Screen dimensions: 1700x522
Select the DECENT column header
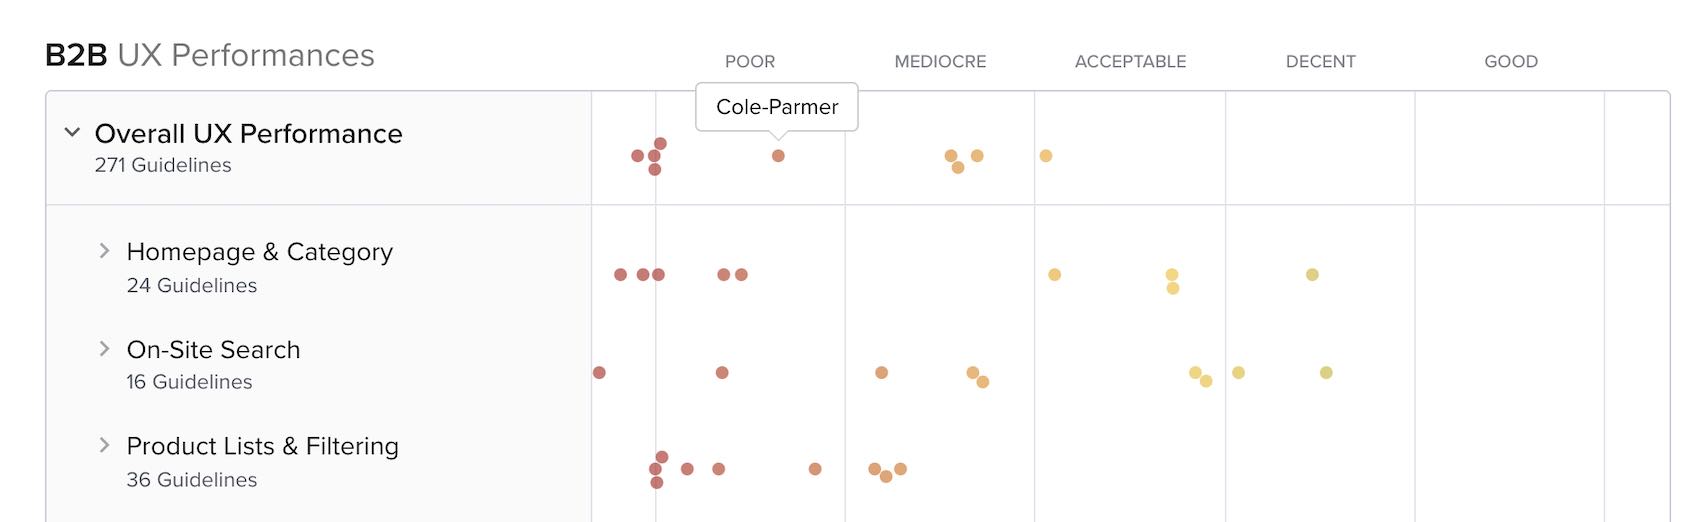1320,62
